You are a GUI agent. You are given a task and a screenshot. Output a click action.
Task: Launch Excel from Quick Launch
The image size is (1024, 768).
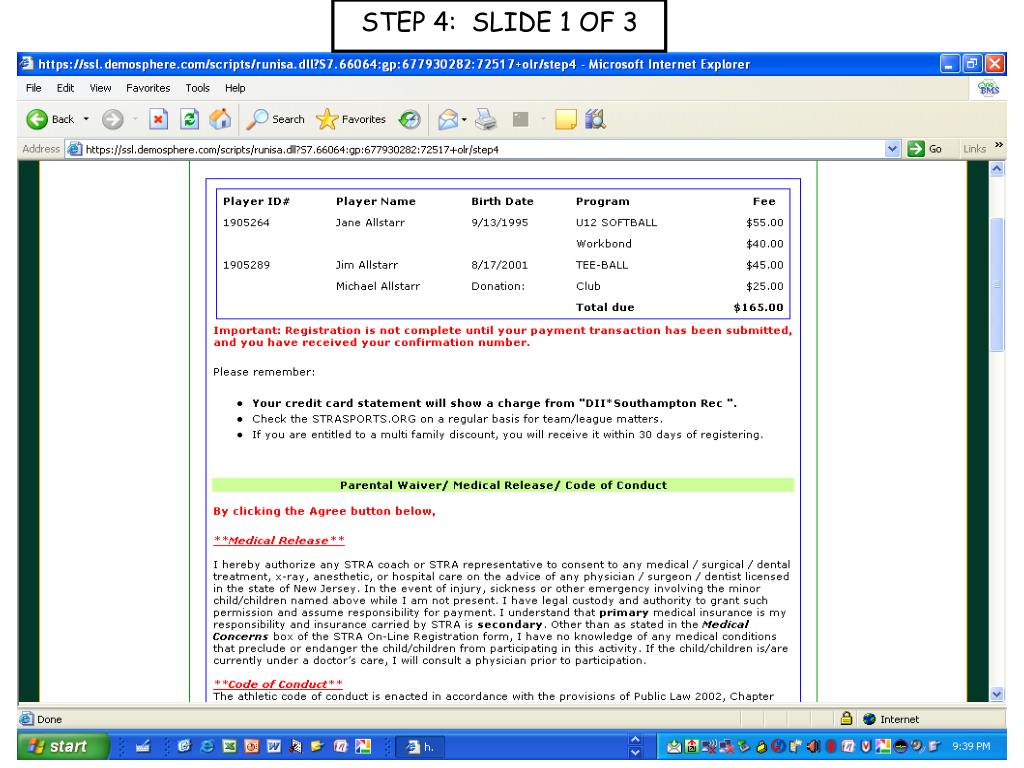(229, 746)
